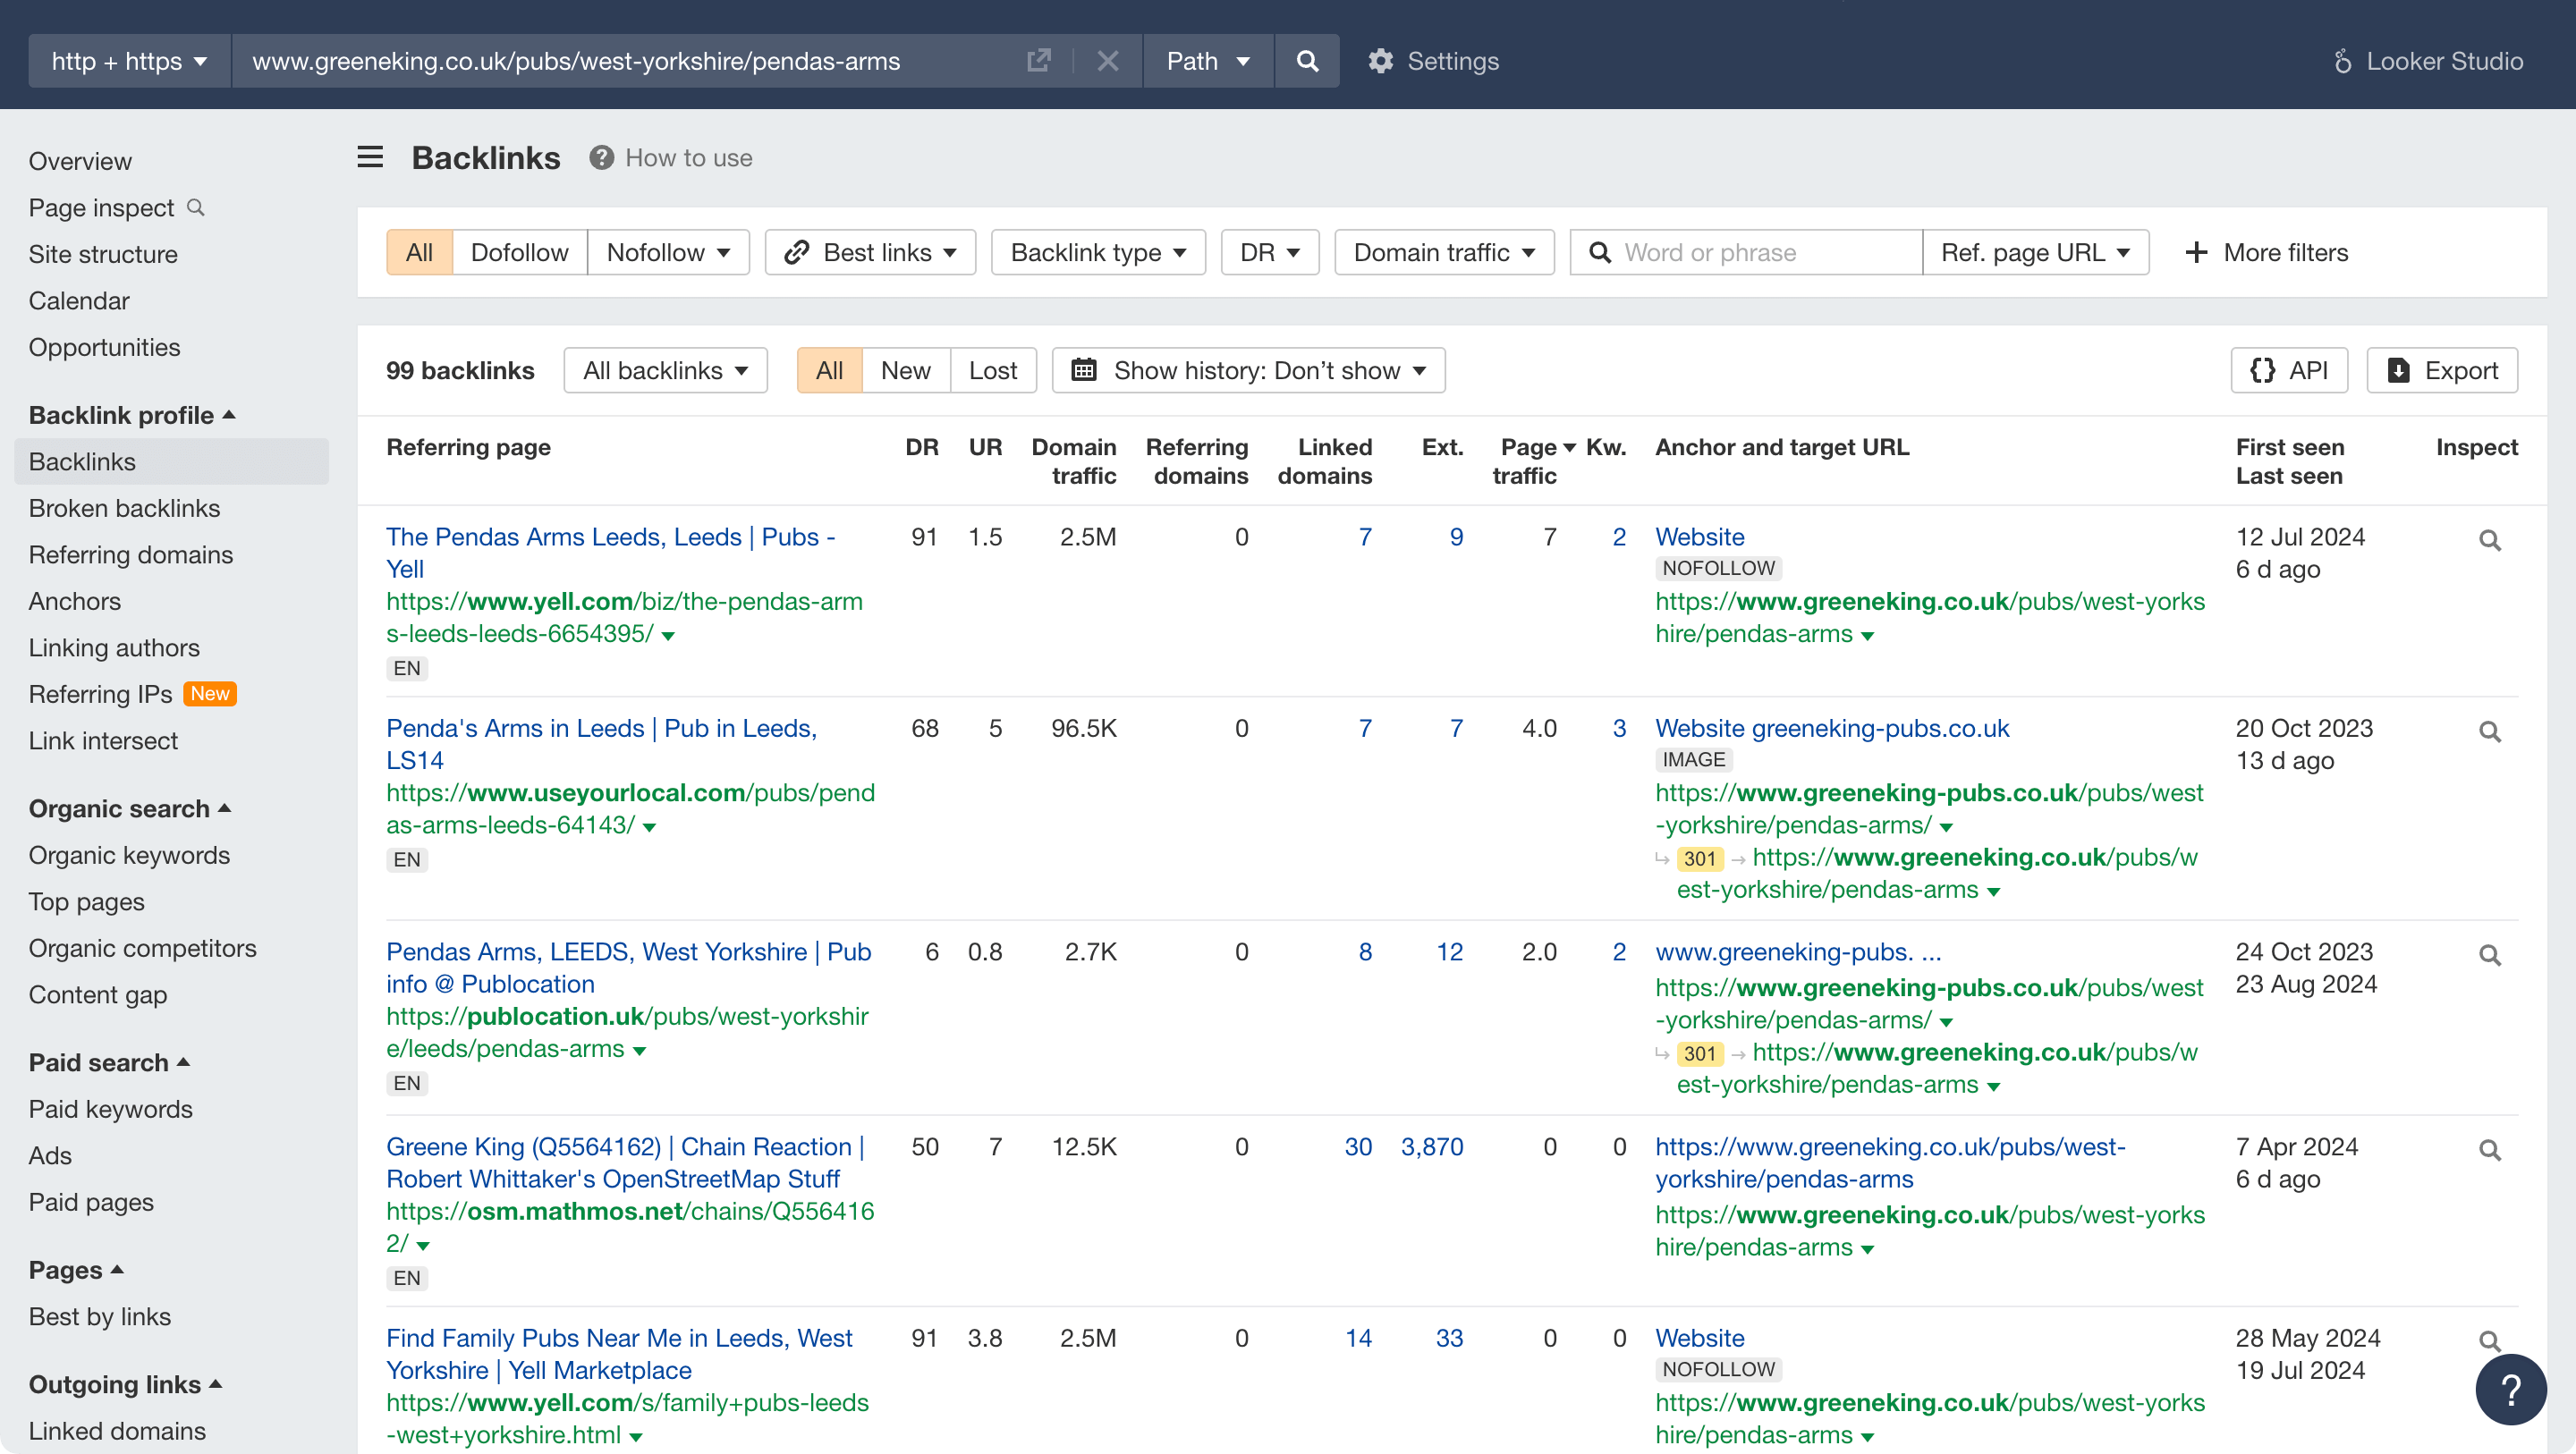
Task: Go to Overview in sidebar
Action: tap(80, 161)
